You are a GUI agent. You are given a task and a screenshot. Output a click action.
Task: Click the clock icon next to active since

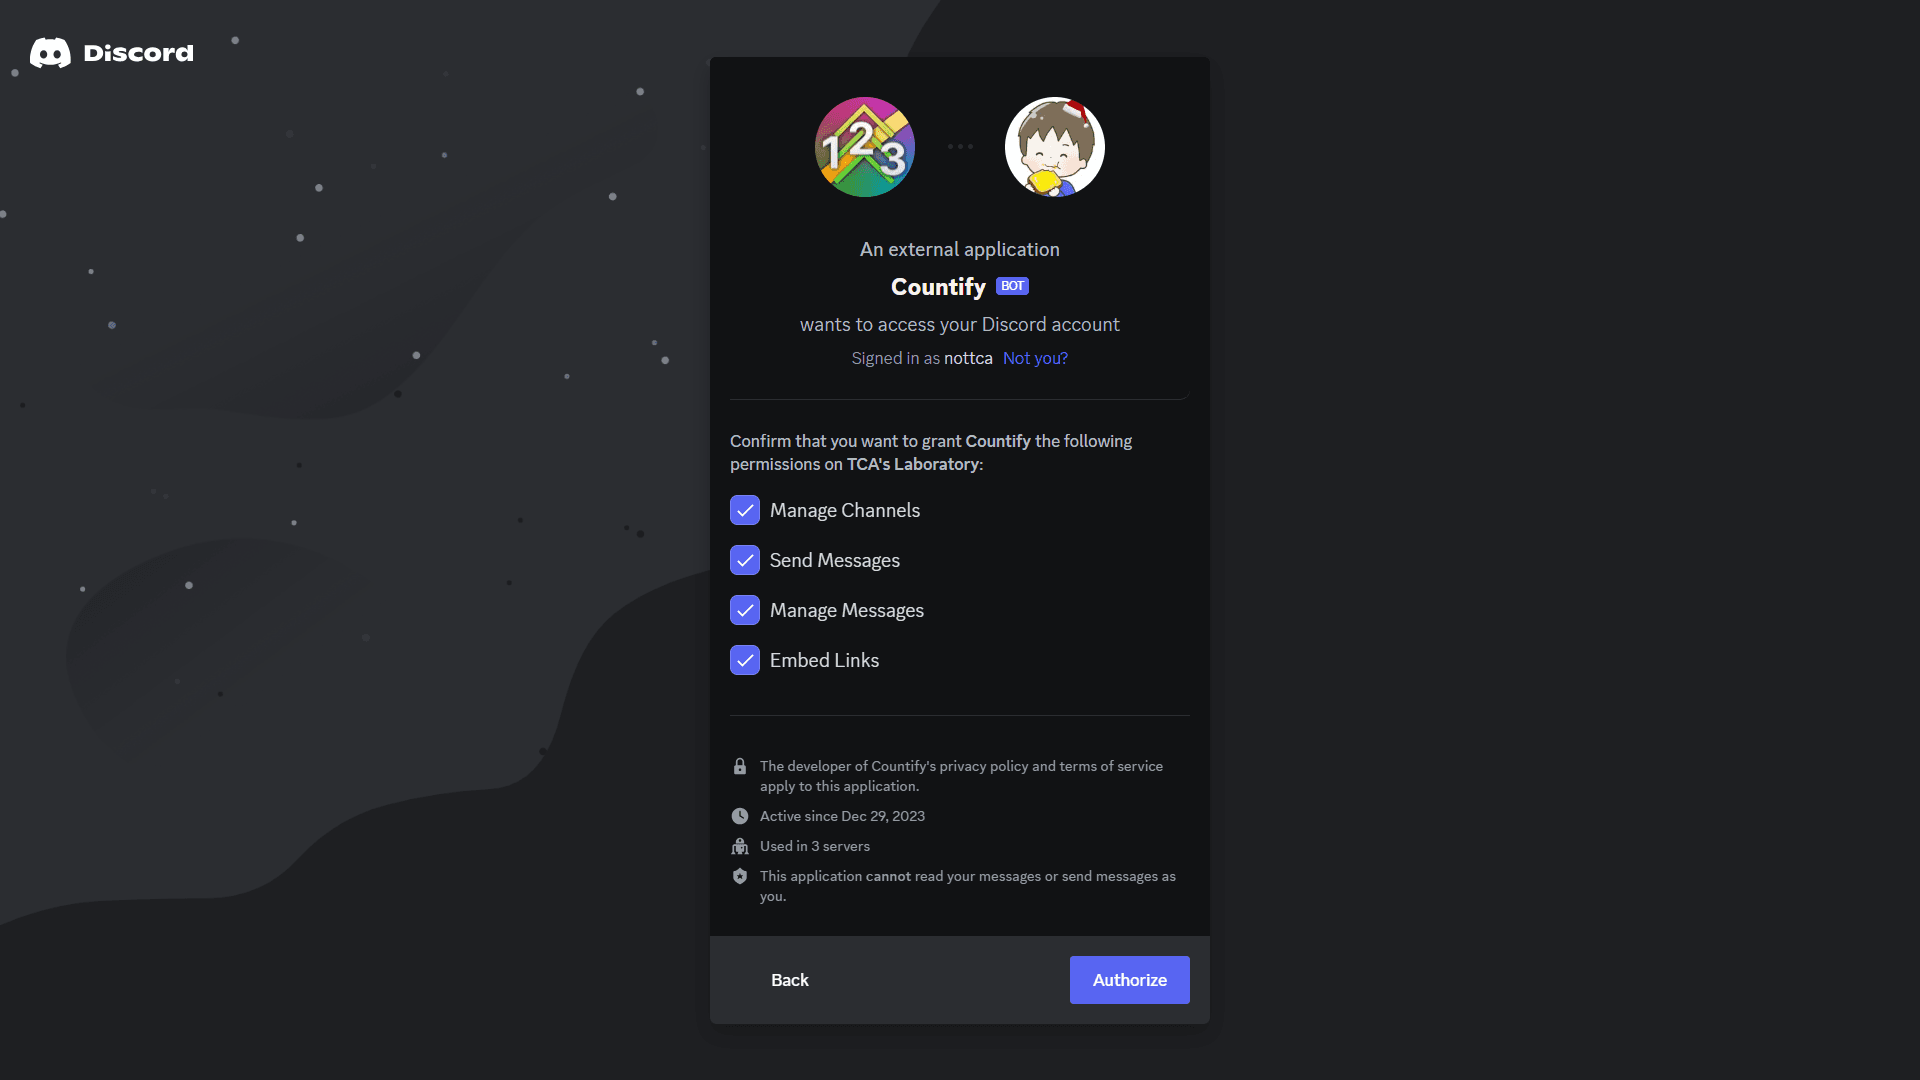click(740, 816)
